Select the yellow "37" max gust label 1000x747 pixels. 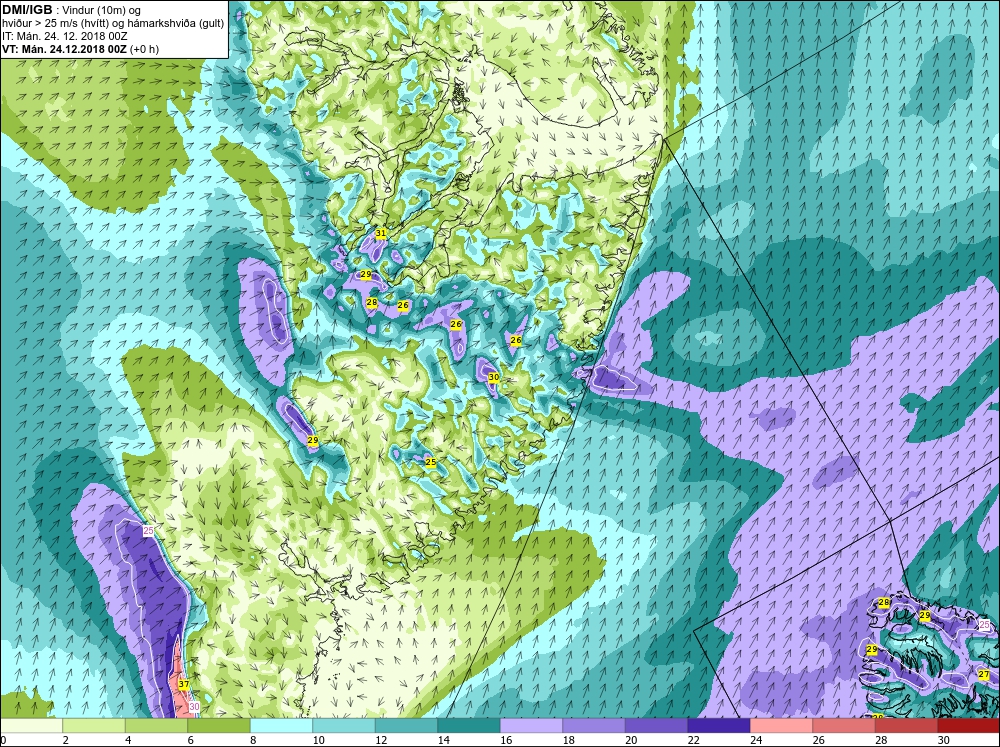(184, 684)
